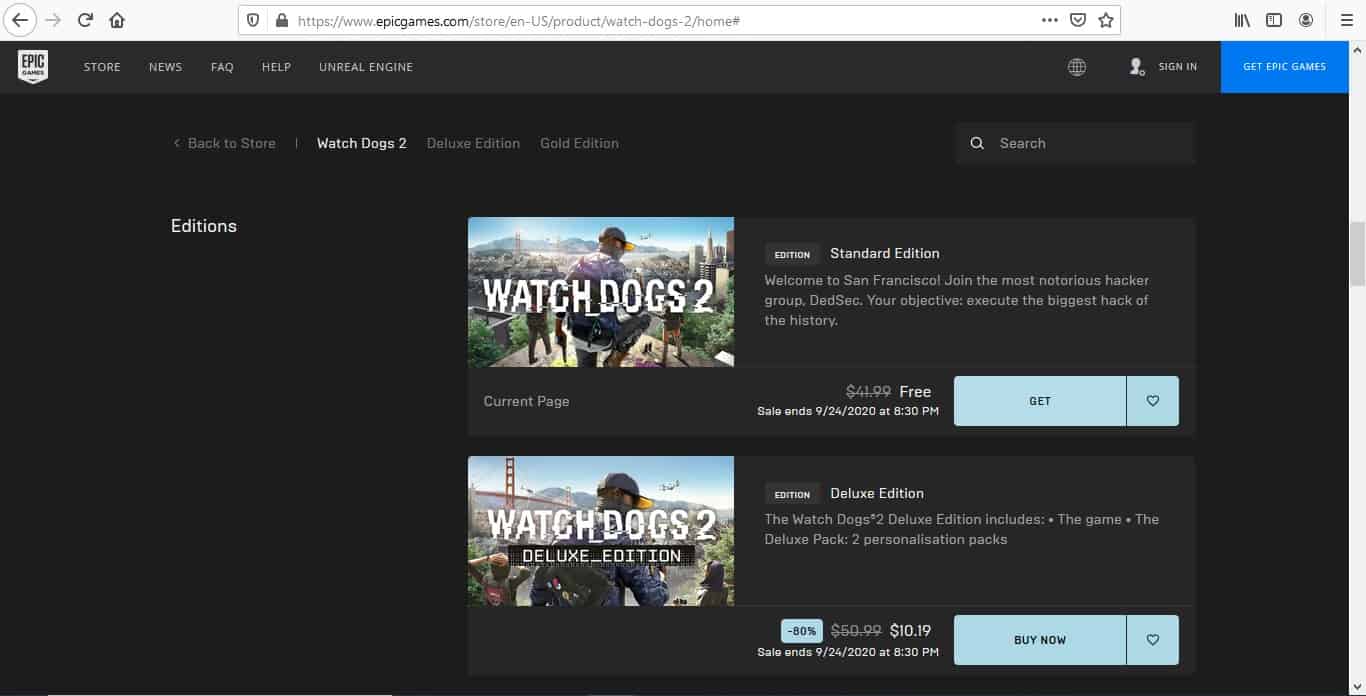Click the search magnifier icon
This screenshot has width=1366, height=696.
[x=977, y=143]
